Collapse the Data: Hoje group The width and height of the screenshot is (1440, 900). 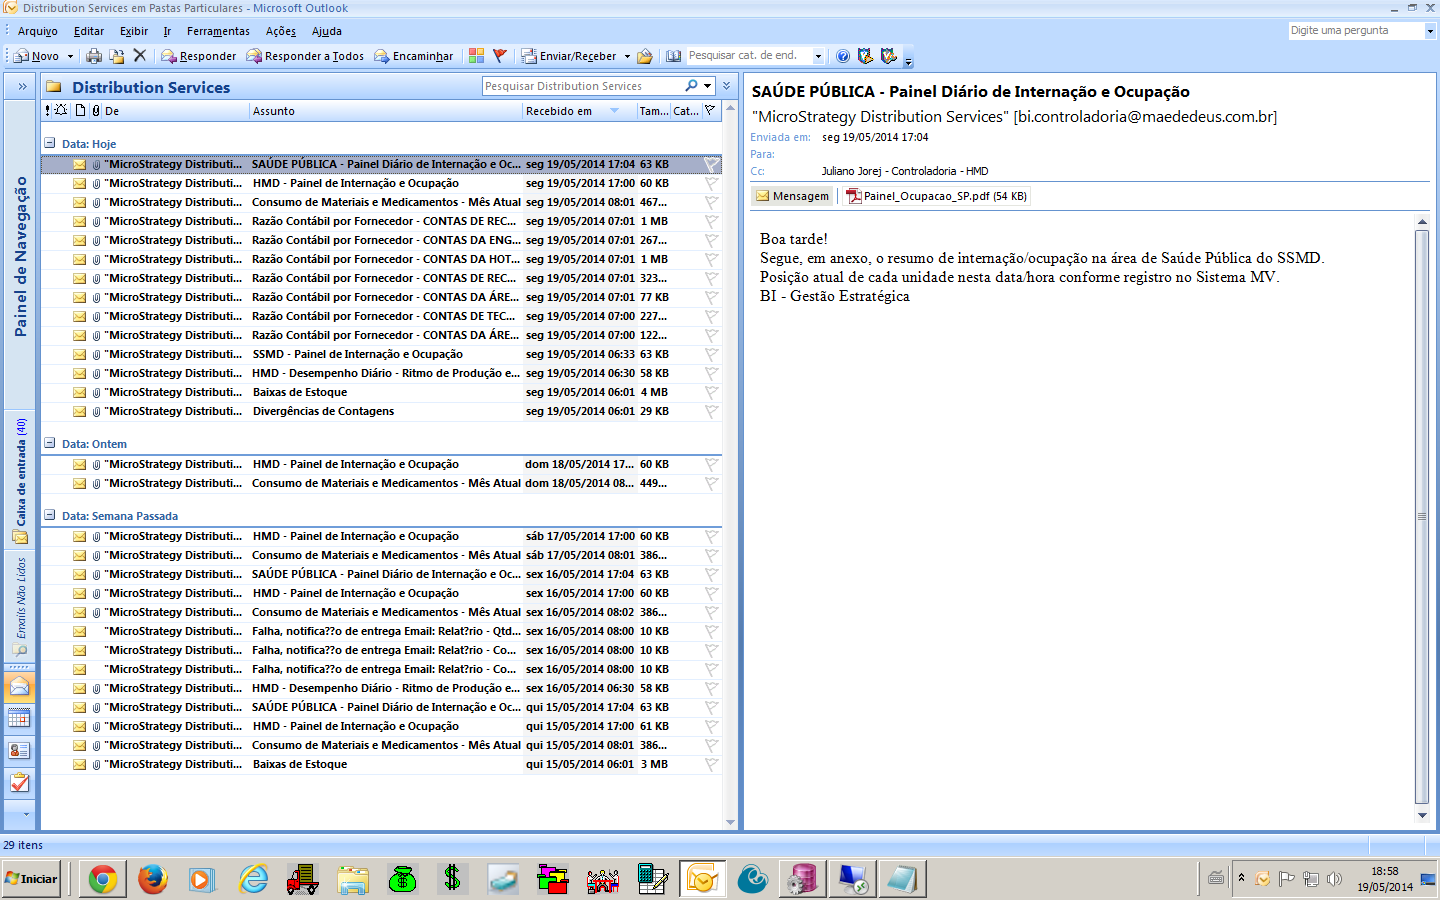click(49, 143)
